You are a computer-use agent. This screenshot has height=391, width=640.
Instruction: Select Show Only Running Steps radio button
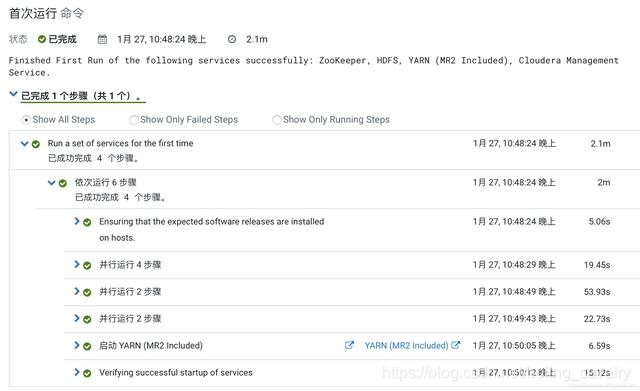pyautogui.click(x=277, y=120)
